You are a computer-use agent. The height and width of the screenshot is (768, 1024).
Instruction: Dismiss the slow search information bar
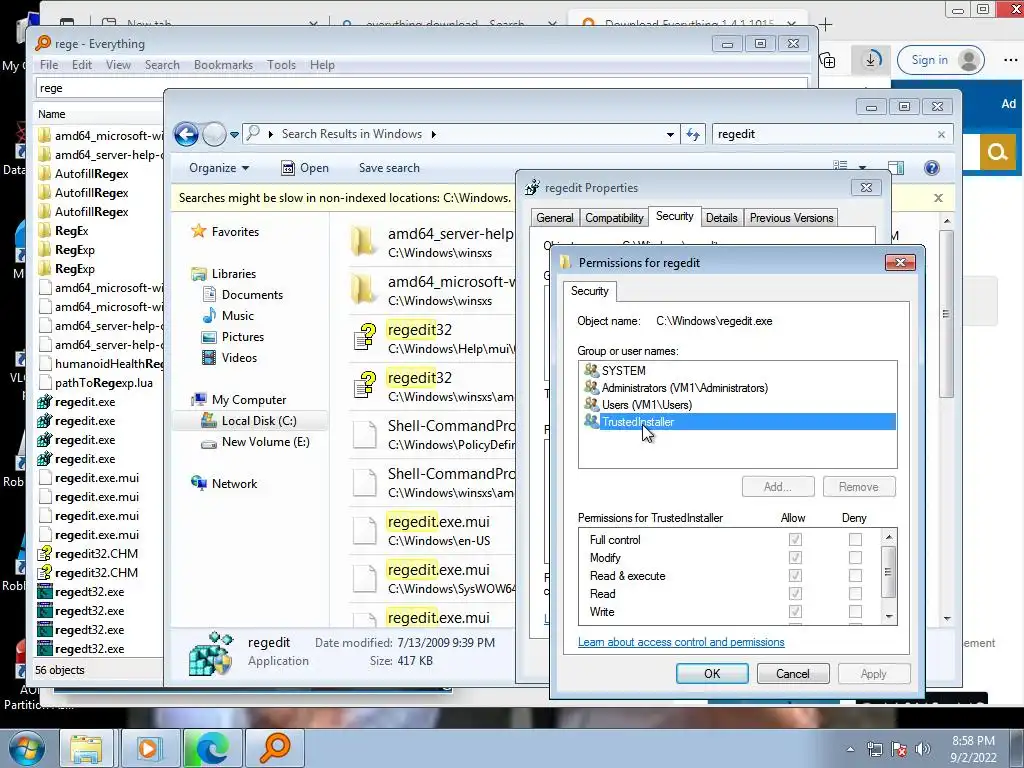click(938, 198)
